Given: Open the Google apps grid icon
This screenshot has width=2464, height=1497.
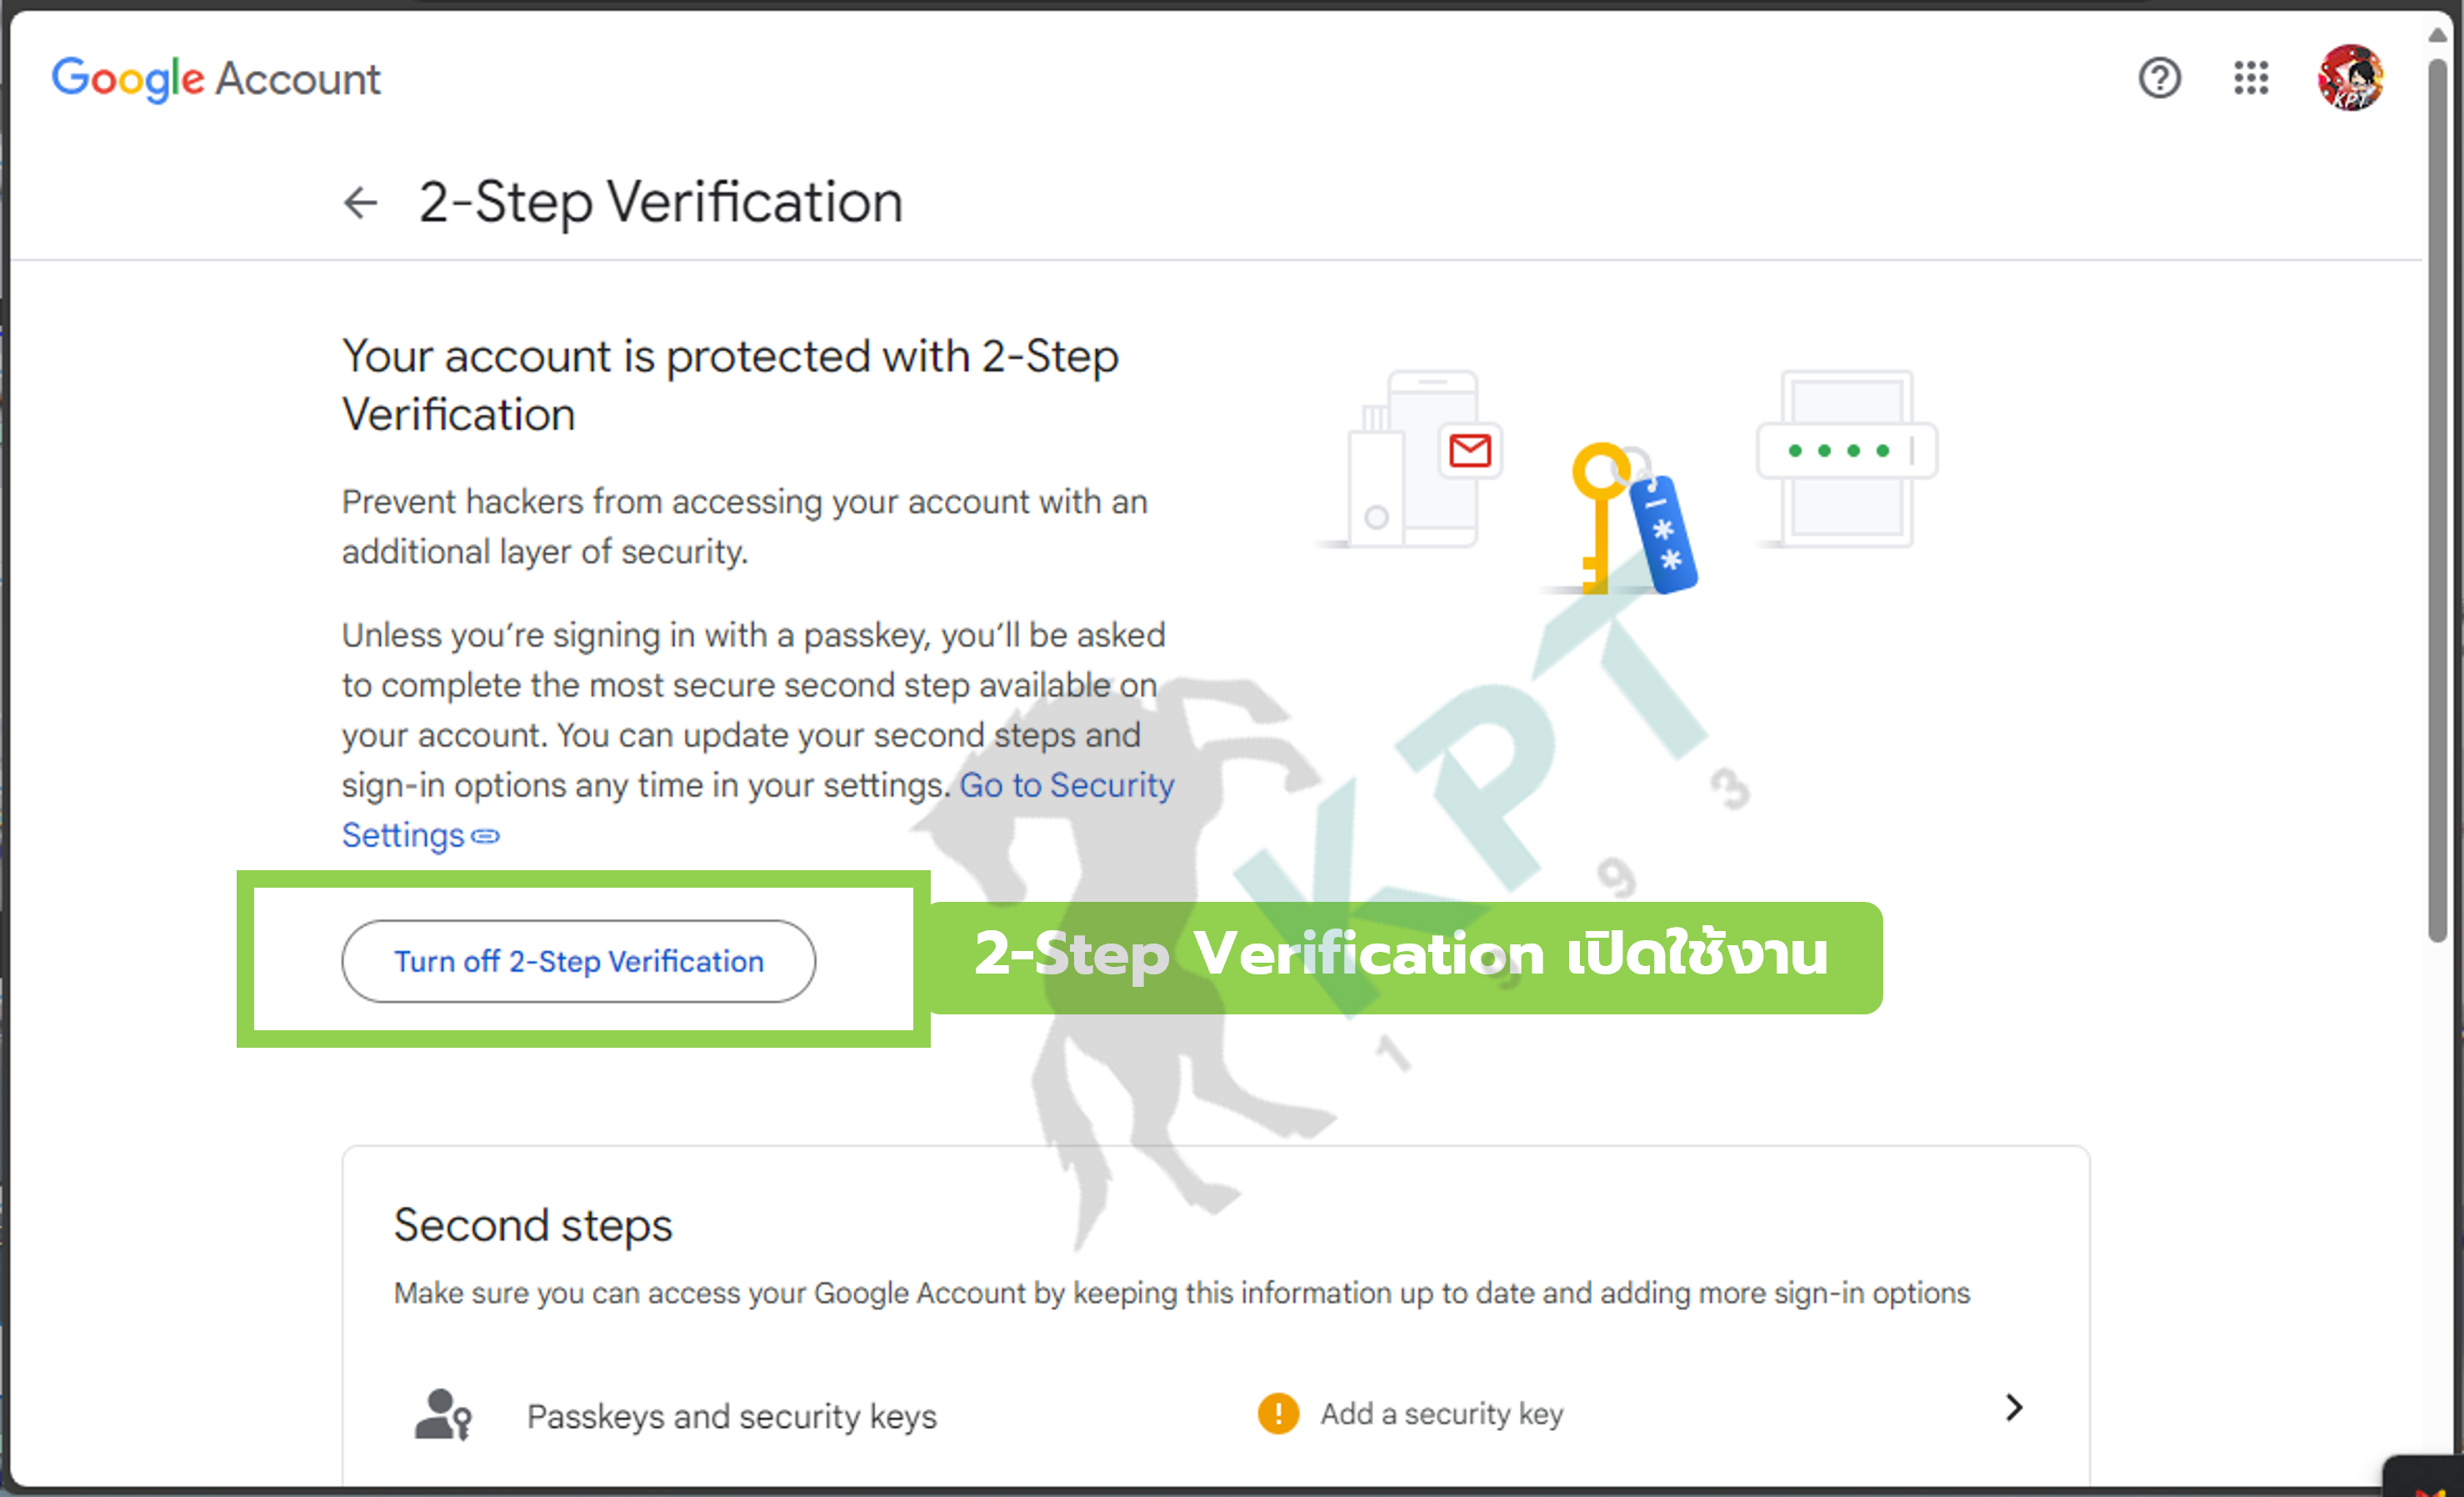Looking at the screenshot, I should 2250,78.
